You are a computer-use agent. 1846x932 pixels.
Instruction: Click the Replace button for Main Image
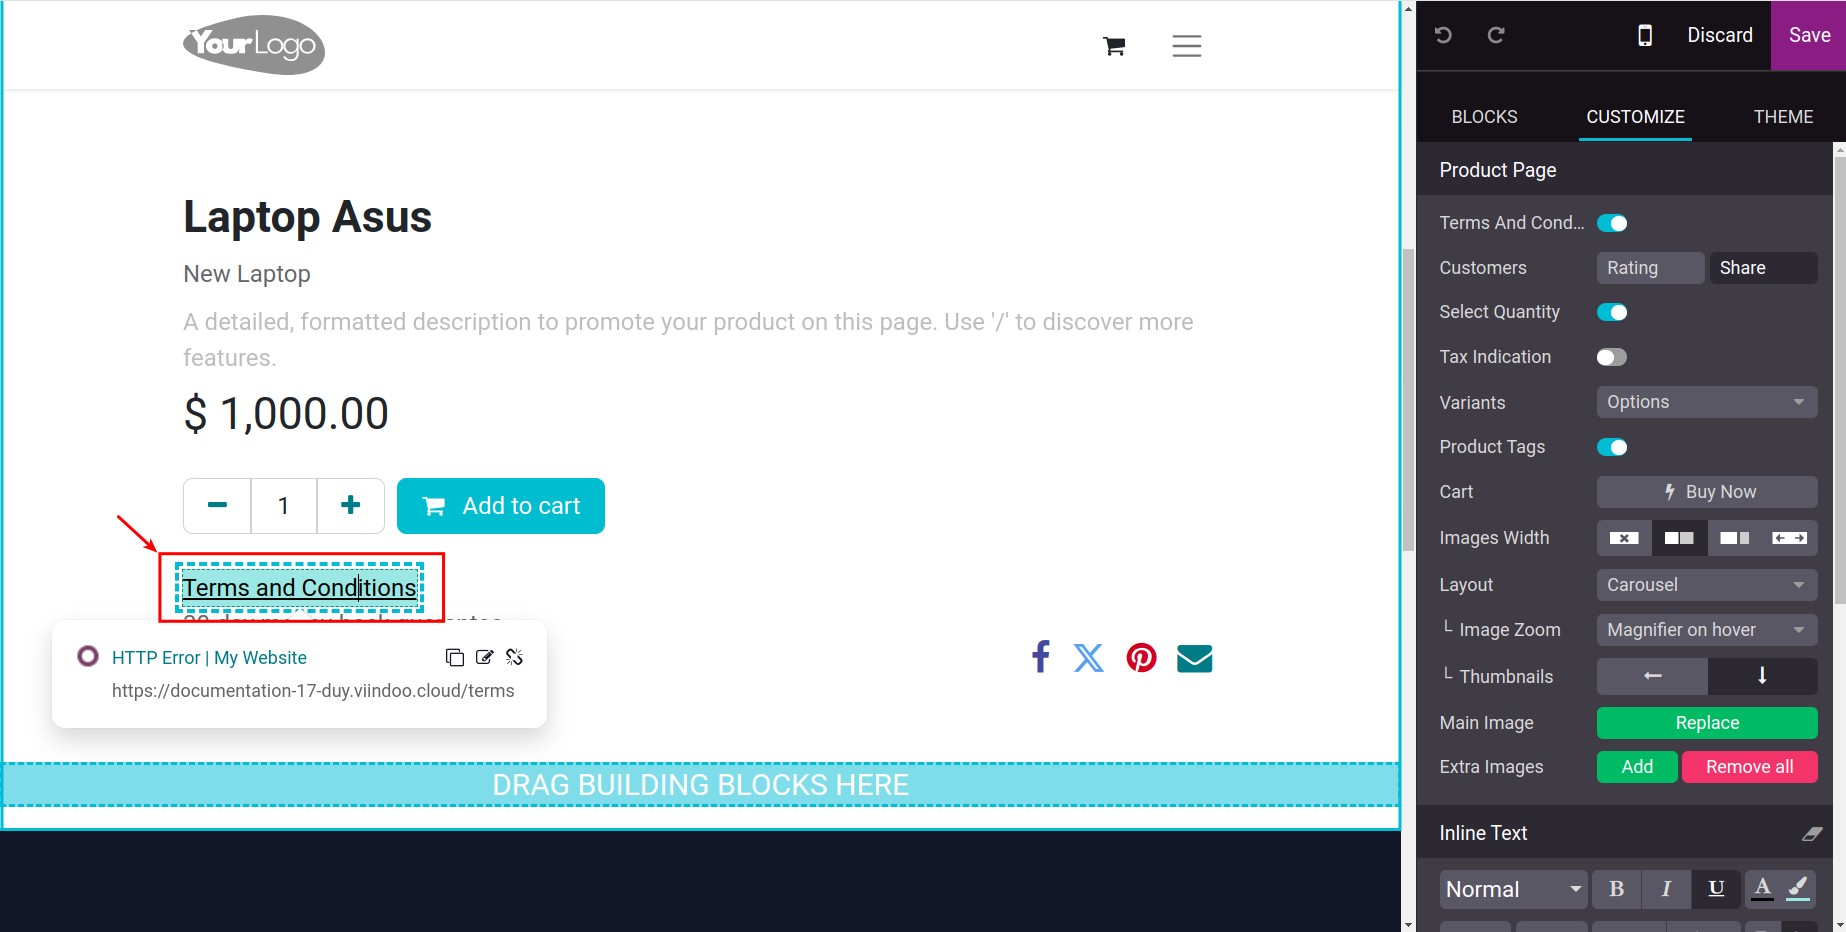(x=1706, y=722)
